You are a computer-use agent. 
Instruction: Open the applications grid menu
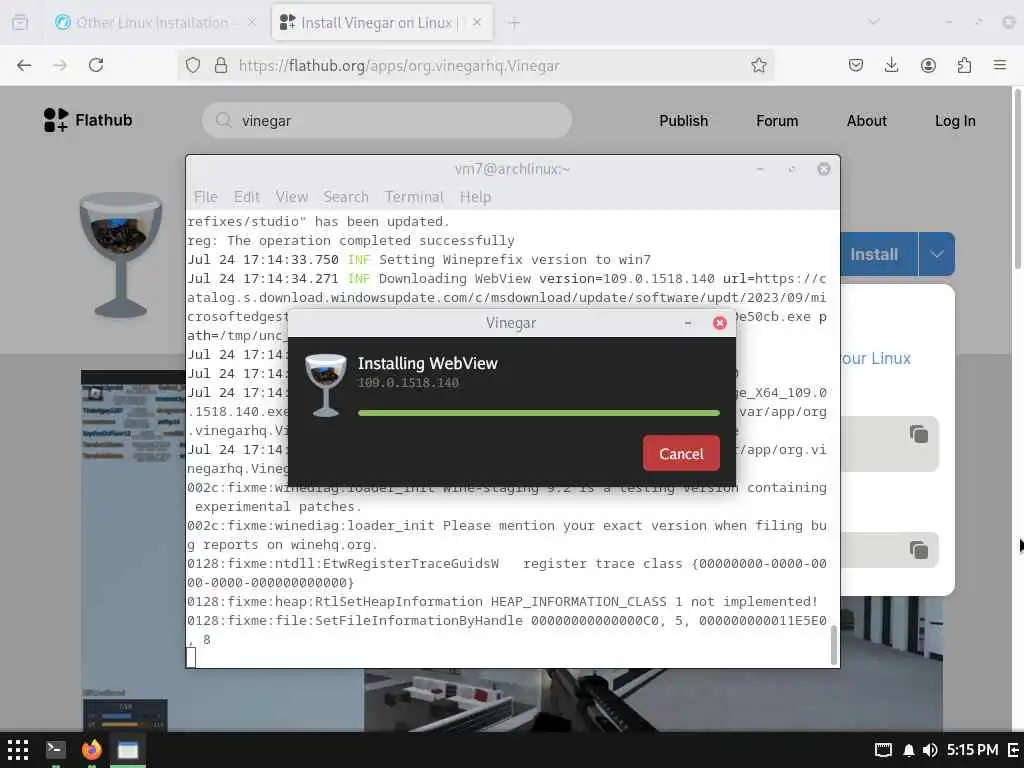[18, 750]
